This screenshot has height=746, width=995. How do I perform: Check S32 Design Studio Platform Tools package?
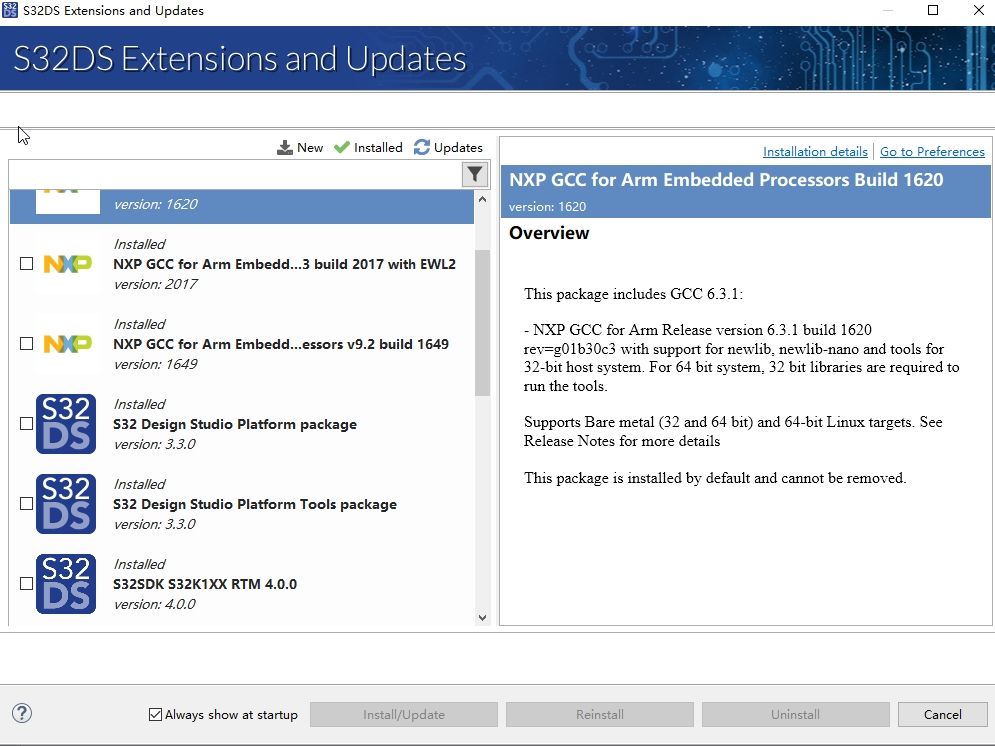[26, 503]
